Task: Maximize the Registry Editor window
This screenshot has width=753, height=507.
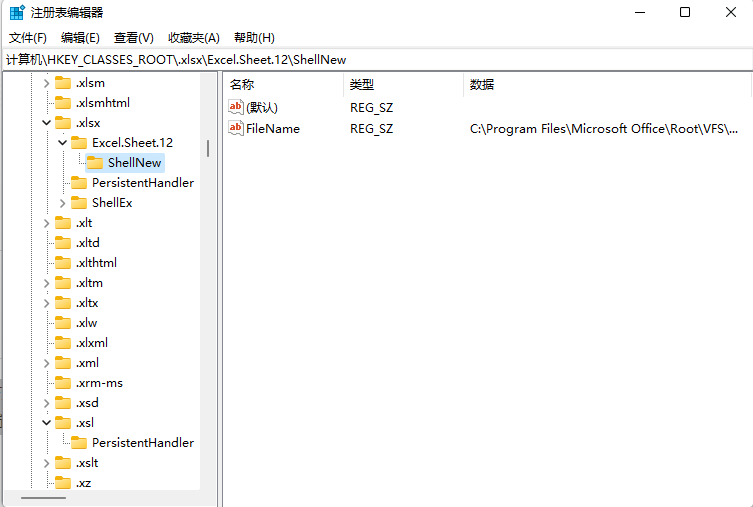Action: click(x=685, y=12)
